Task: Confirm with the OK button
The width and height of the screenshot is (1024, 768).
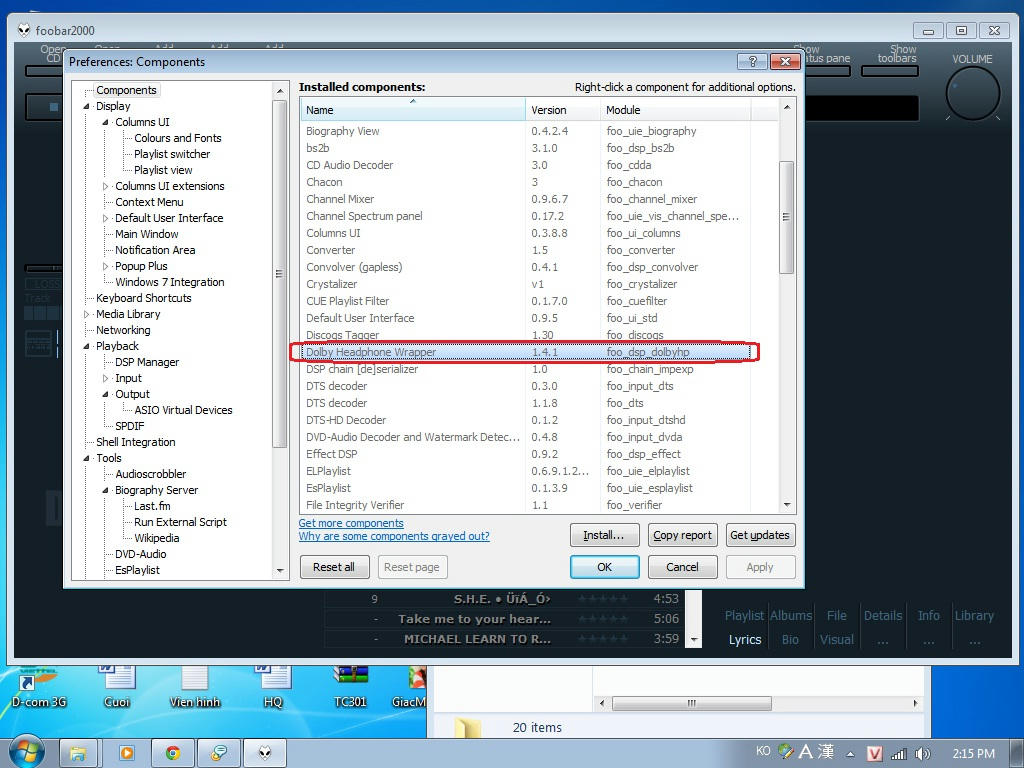Action: [605, 567]
